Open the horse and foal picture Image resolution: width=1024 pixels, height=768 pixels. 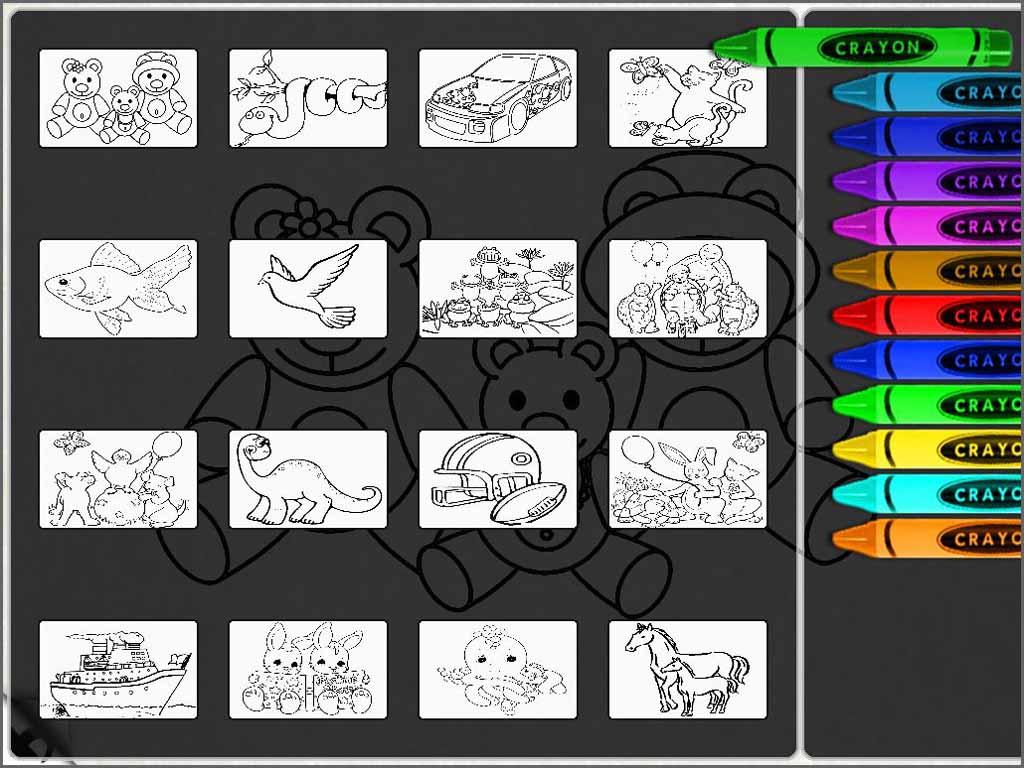point(688,669)
